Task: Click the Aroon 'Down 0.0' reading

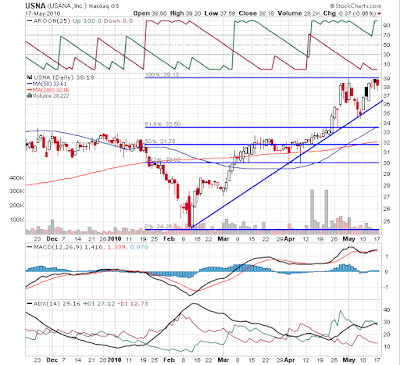Action: 118,21
